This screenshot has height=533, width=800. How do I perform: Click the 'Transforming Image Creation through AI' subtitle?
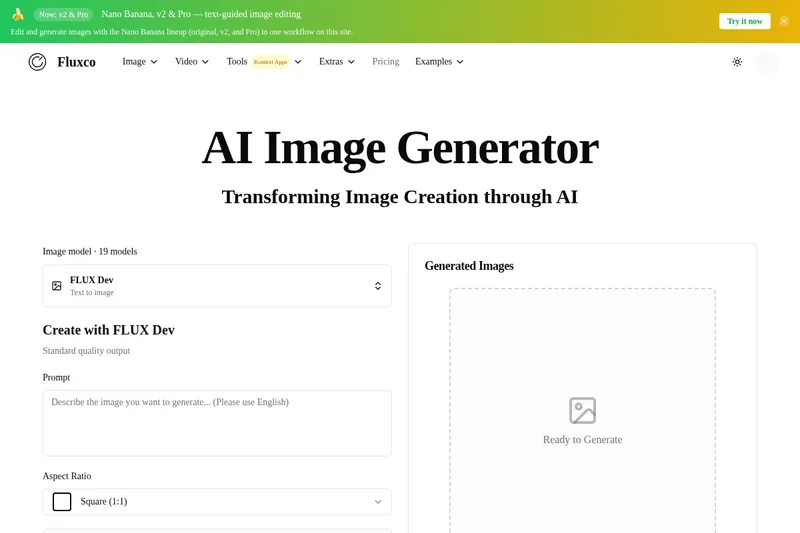(399, 197)
